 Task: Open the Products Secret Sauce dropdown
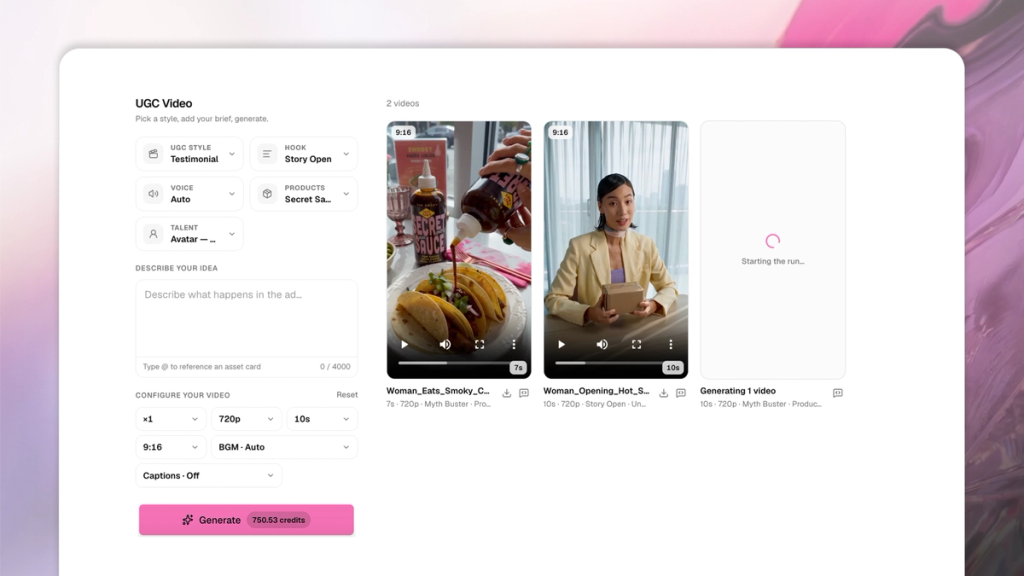click(x=304, y=194)
